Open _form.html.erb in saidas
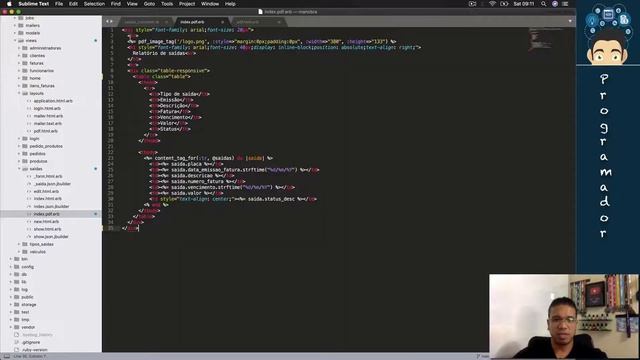 tap(48, 176)
